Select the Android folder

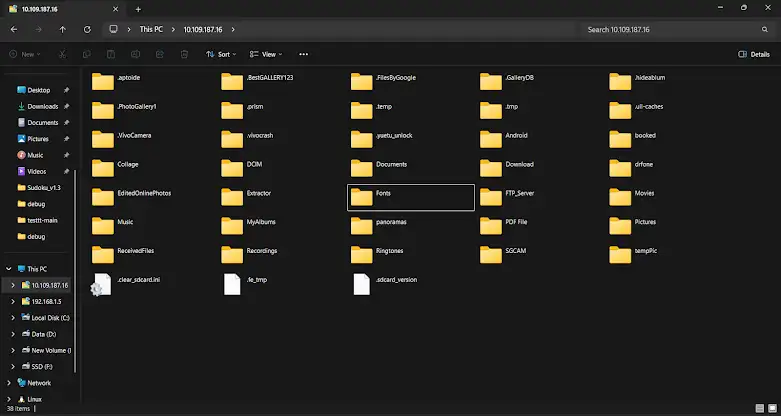pyautogui.click(x=504, y=139)
